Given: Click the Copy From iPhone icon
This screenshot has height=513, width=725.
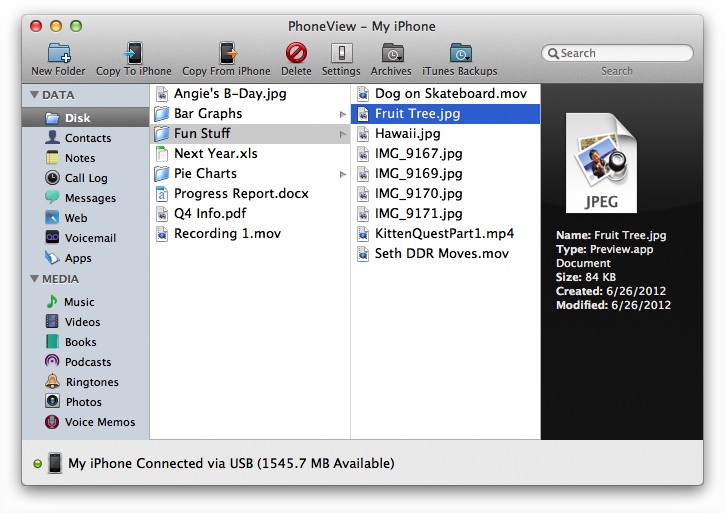Looking at the screenshot, I should point(226,53).
